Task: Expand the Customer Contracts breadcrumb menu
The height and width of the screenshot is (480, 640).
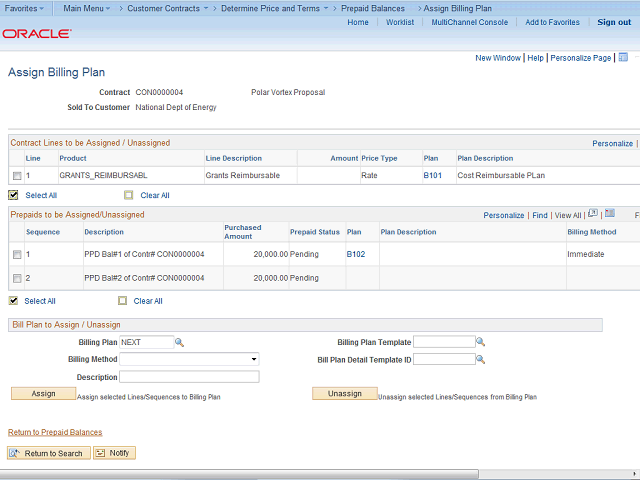Action: (x=168, y=8)
